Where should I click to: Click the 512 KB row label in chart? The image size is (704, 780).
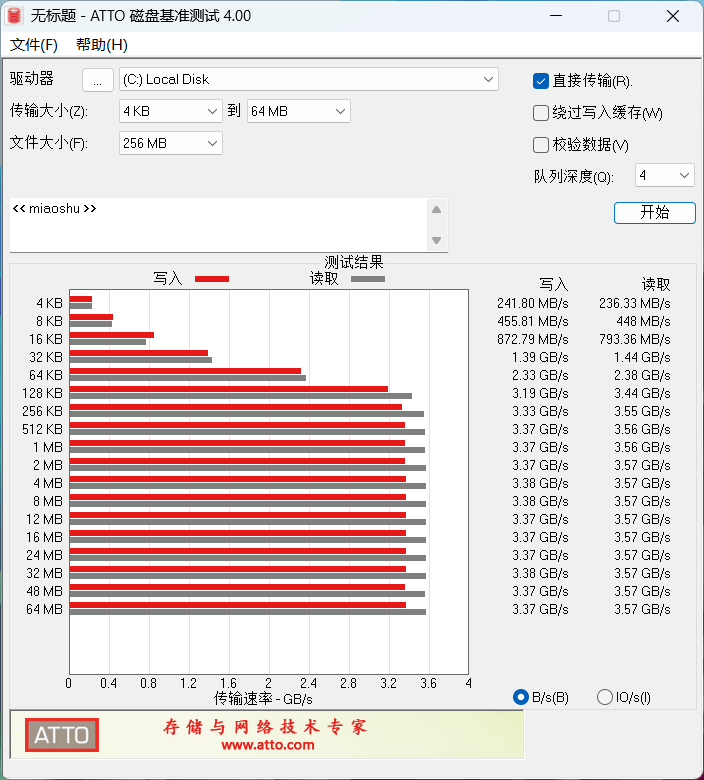point(42,429)
